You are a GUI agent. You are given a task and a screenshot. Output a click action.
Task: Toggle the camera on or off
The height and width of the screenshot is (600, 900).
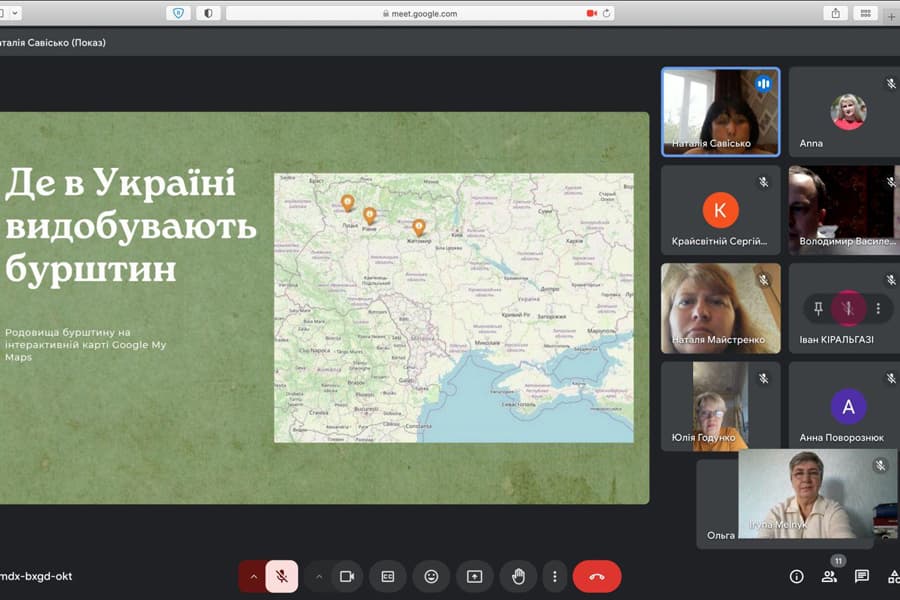pos(347,576)
